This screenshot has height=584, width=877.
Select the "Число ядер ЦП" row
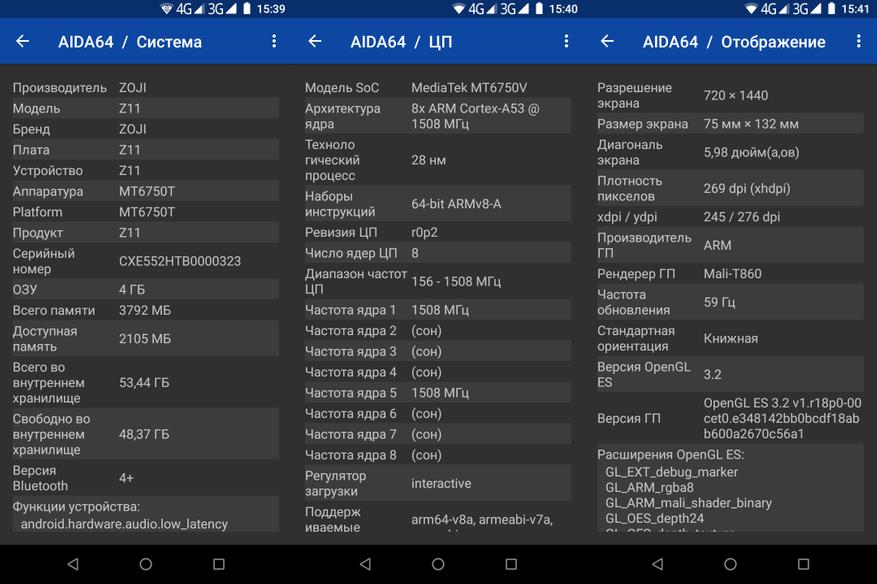pyautogui.click(x=437, y=253)
